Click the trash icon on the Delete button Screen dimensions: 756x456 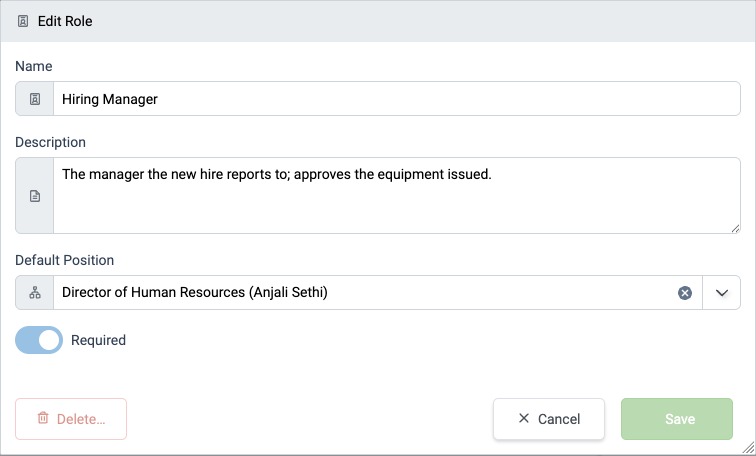tap(43, 418)
